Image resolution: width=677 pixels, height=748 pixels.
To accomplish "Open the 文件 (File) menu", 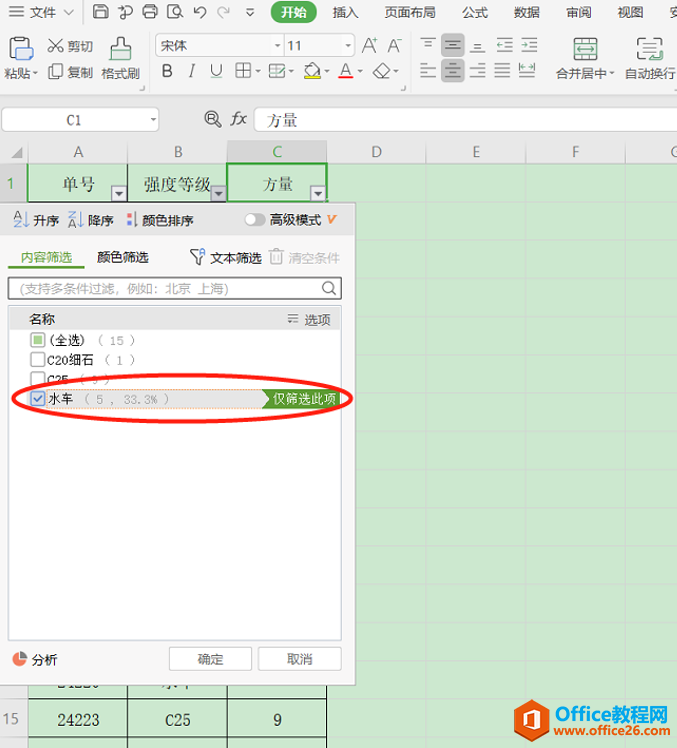I will (42, 12).
